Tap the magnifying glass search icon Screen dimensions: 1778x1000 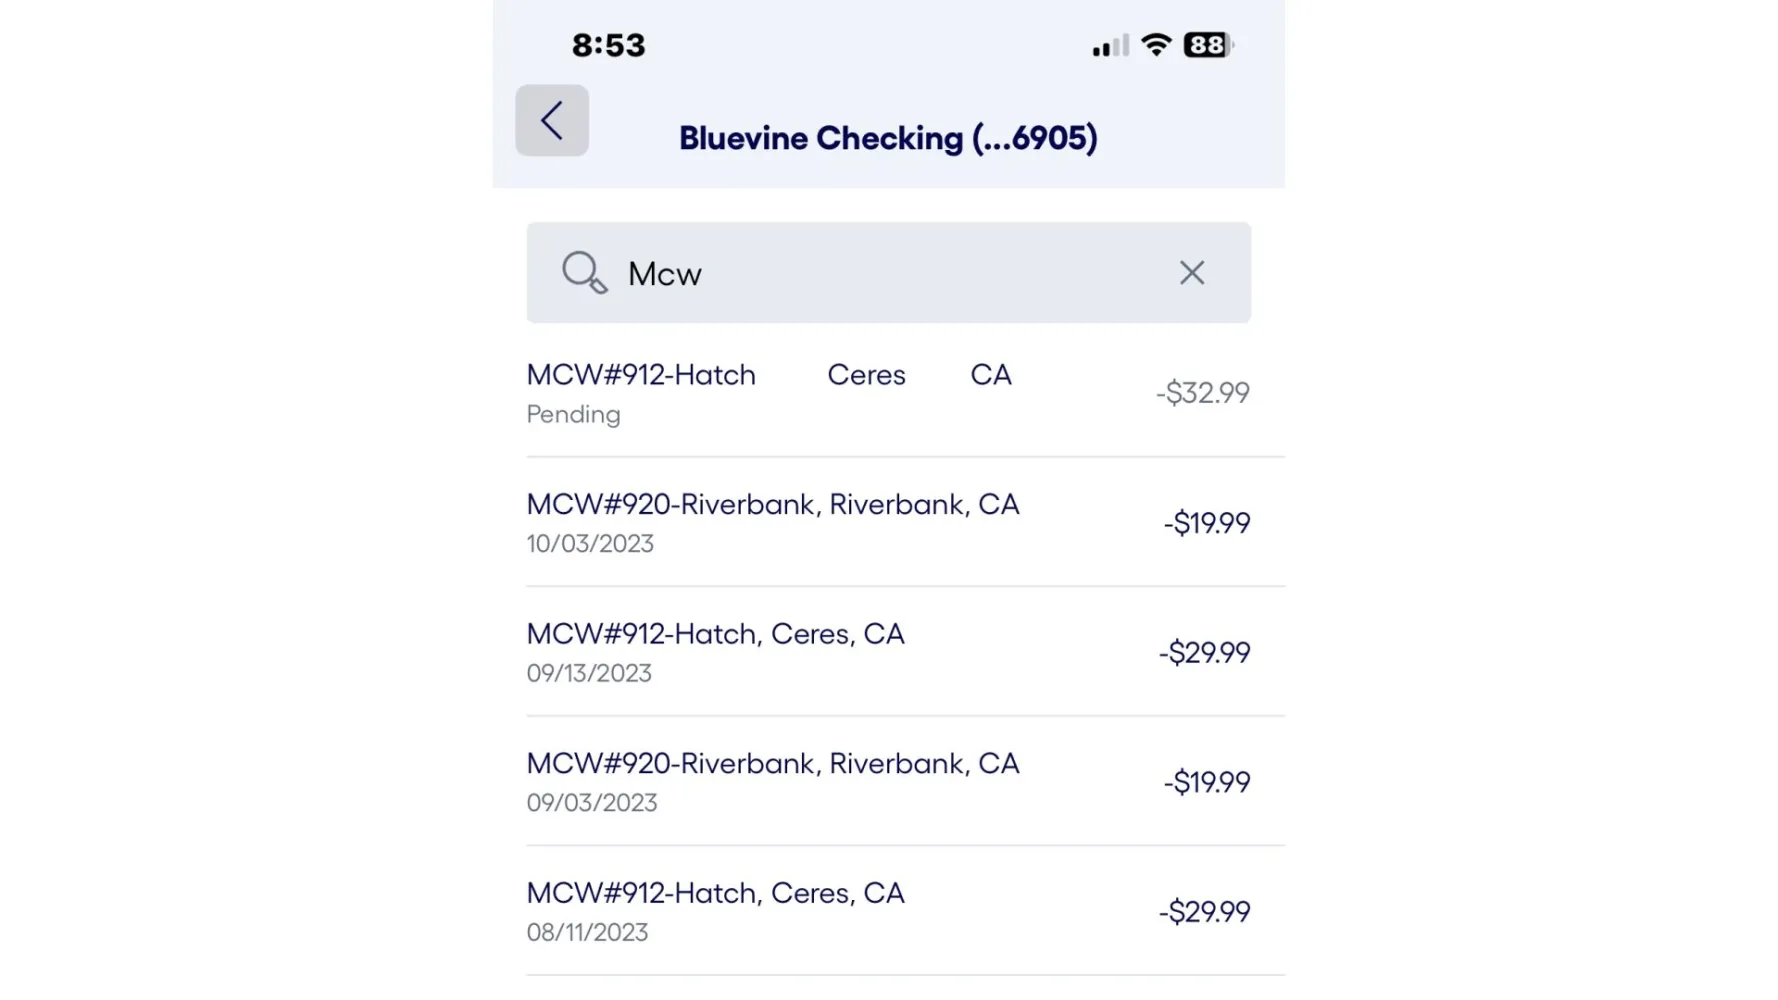584,273
